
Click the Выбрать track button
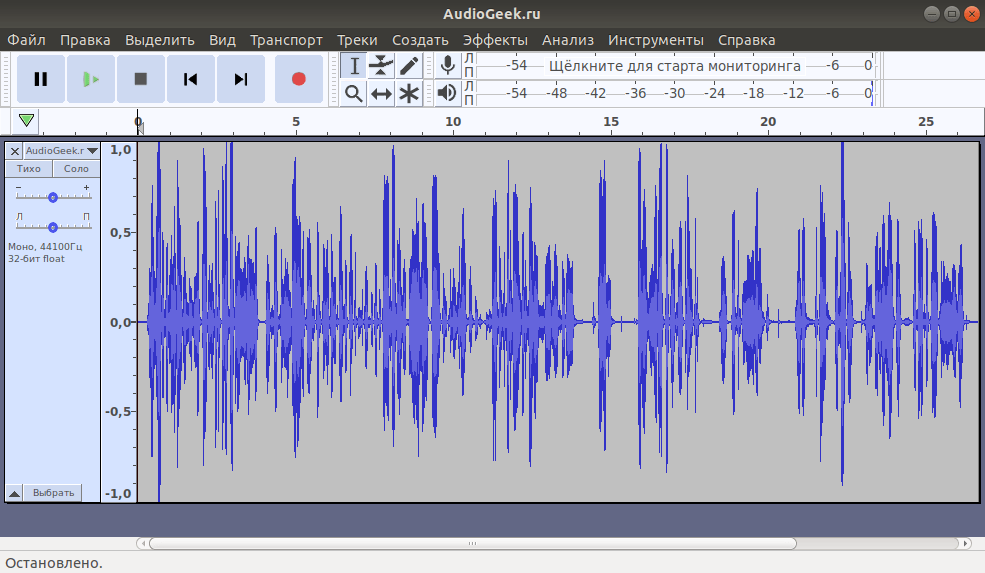pos(53,493)
